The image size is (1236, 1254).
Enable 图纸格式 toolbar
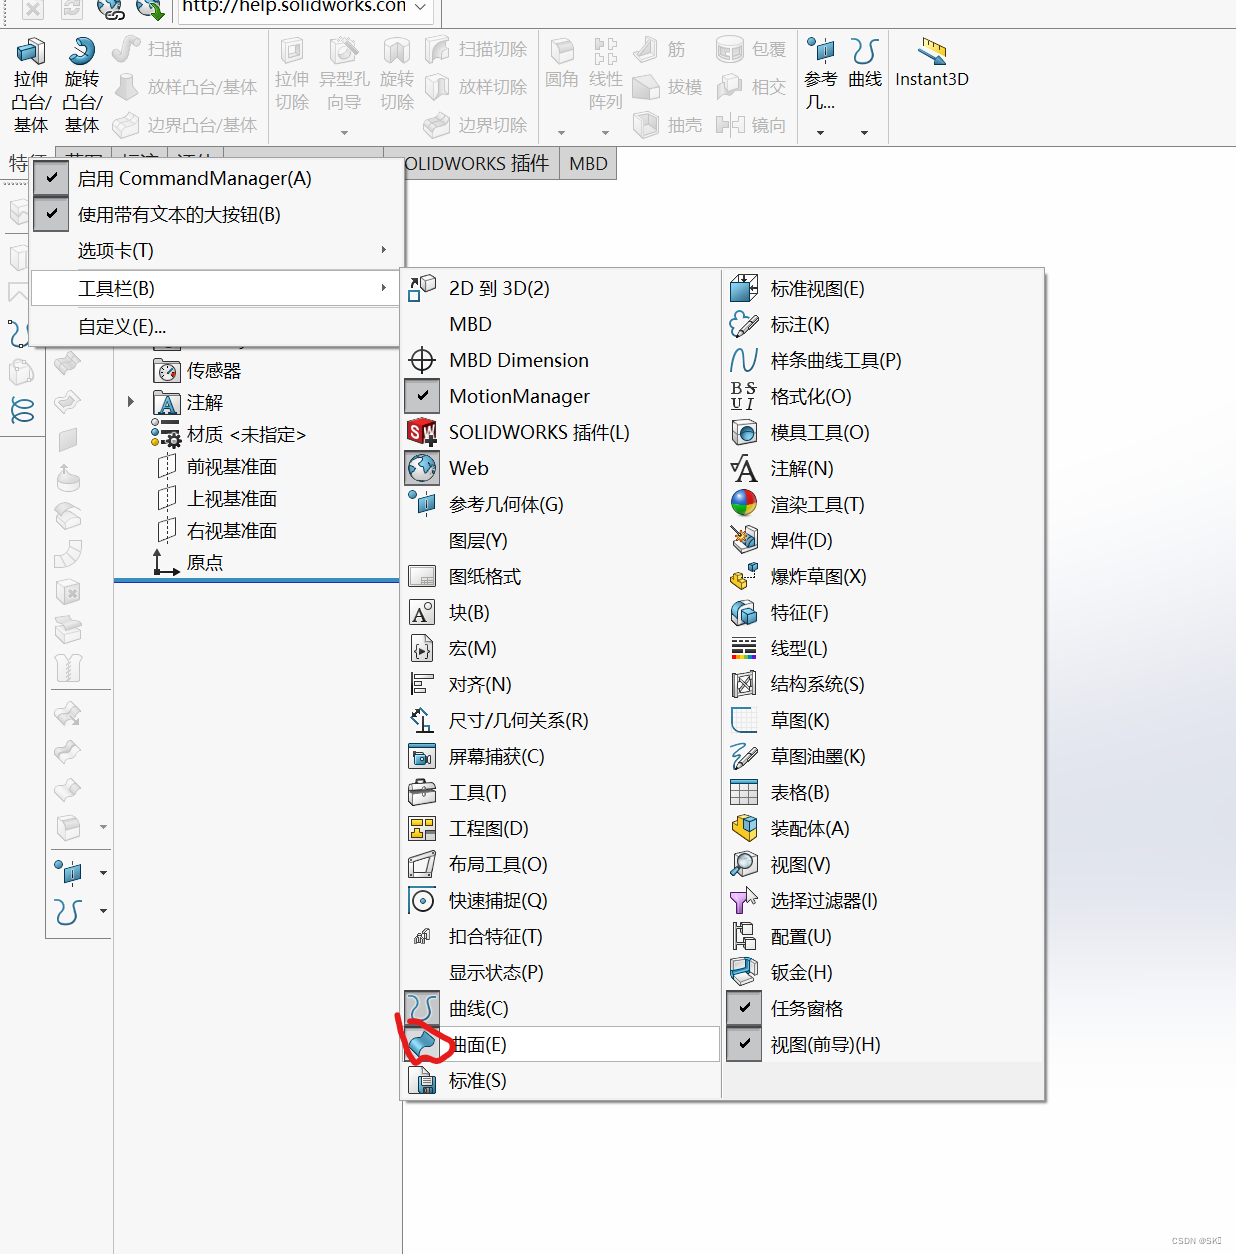coord(560,576)
